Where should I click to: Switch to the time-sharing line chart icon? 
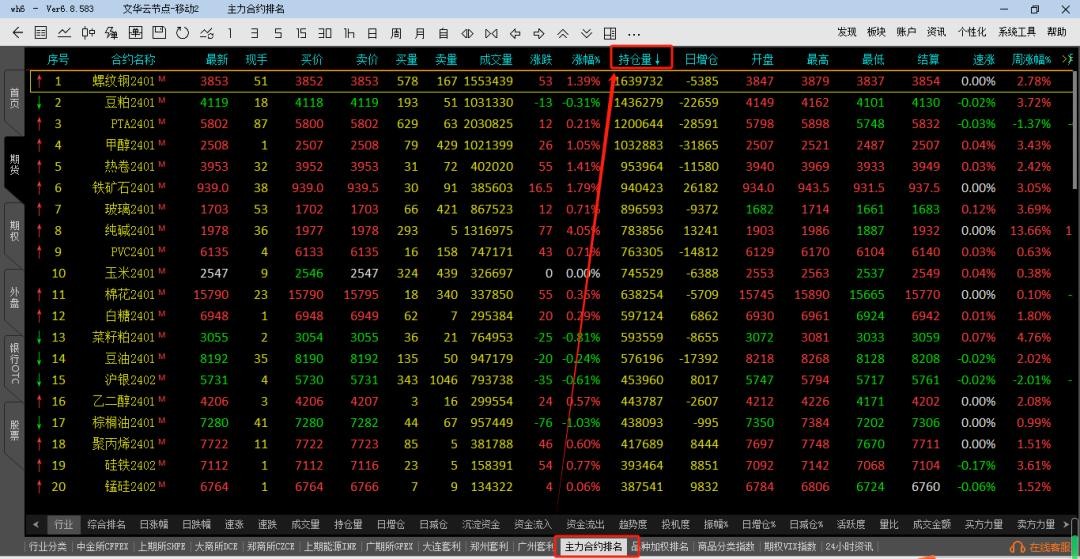pyautogui.click(x=65, y=33)
